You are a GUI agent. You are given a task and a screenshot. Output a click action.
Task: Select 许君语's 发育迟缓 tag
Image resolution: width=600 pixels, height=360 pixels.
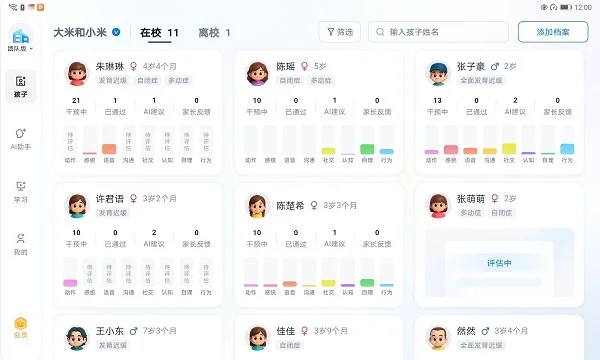pos(112,213)
